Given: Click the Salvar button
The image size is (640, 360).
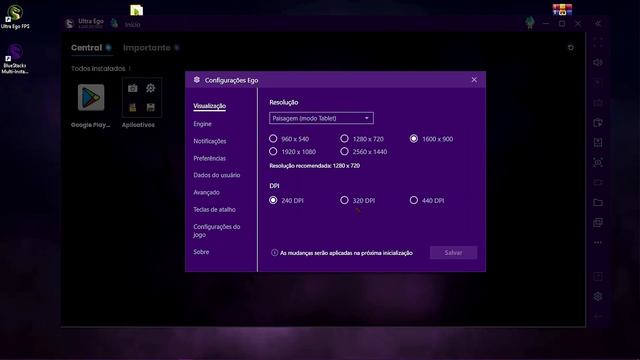Looking at the screenshot, I should coord(453,253).
